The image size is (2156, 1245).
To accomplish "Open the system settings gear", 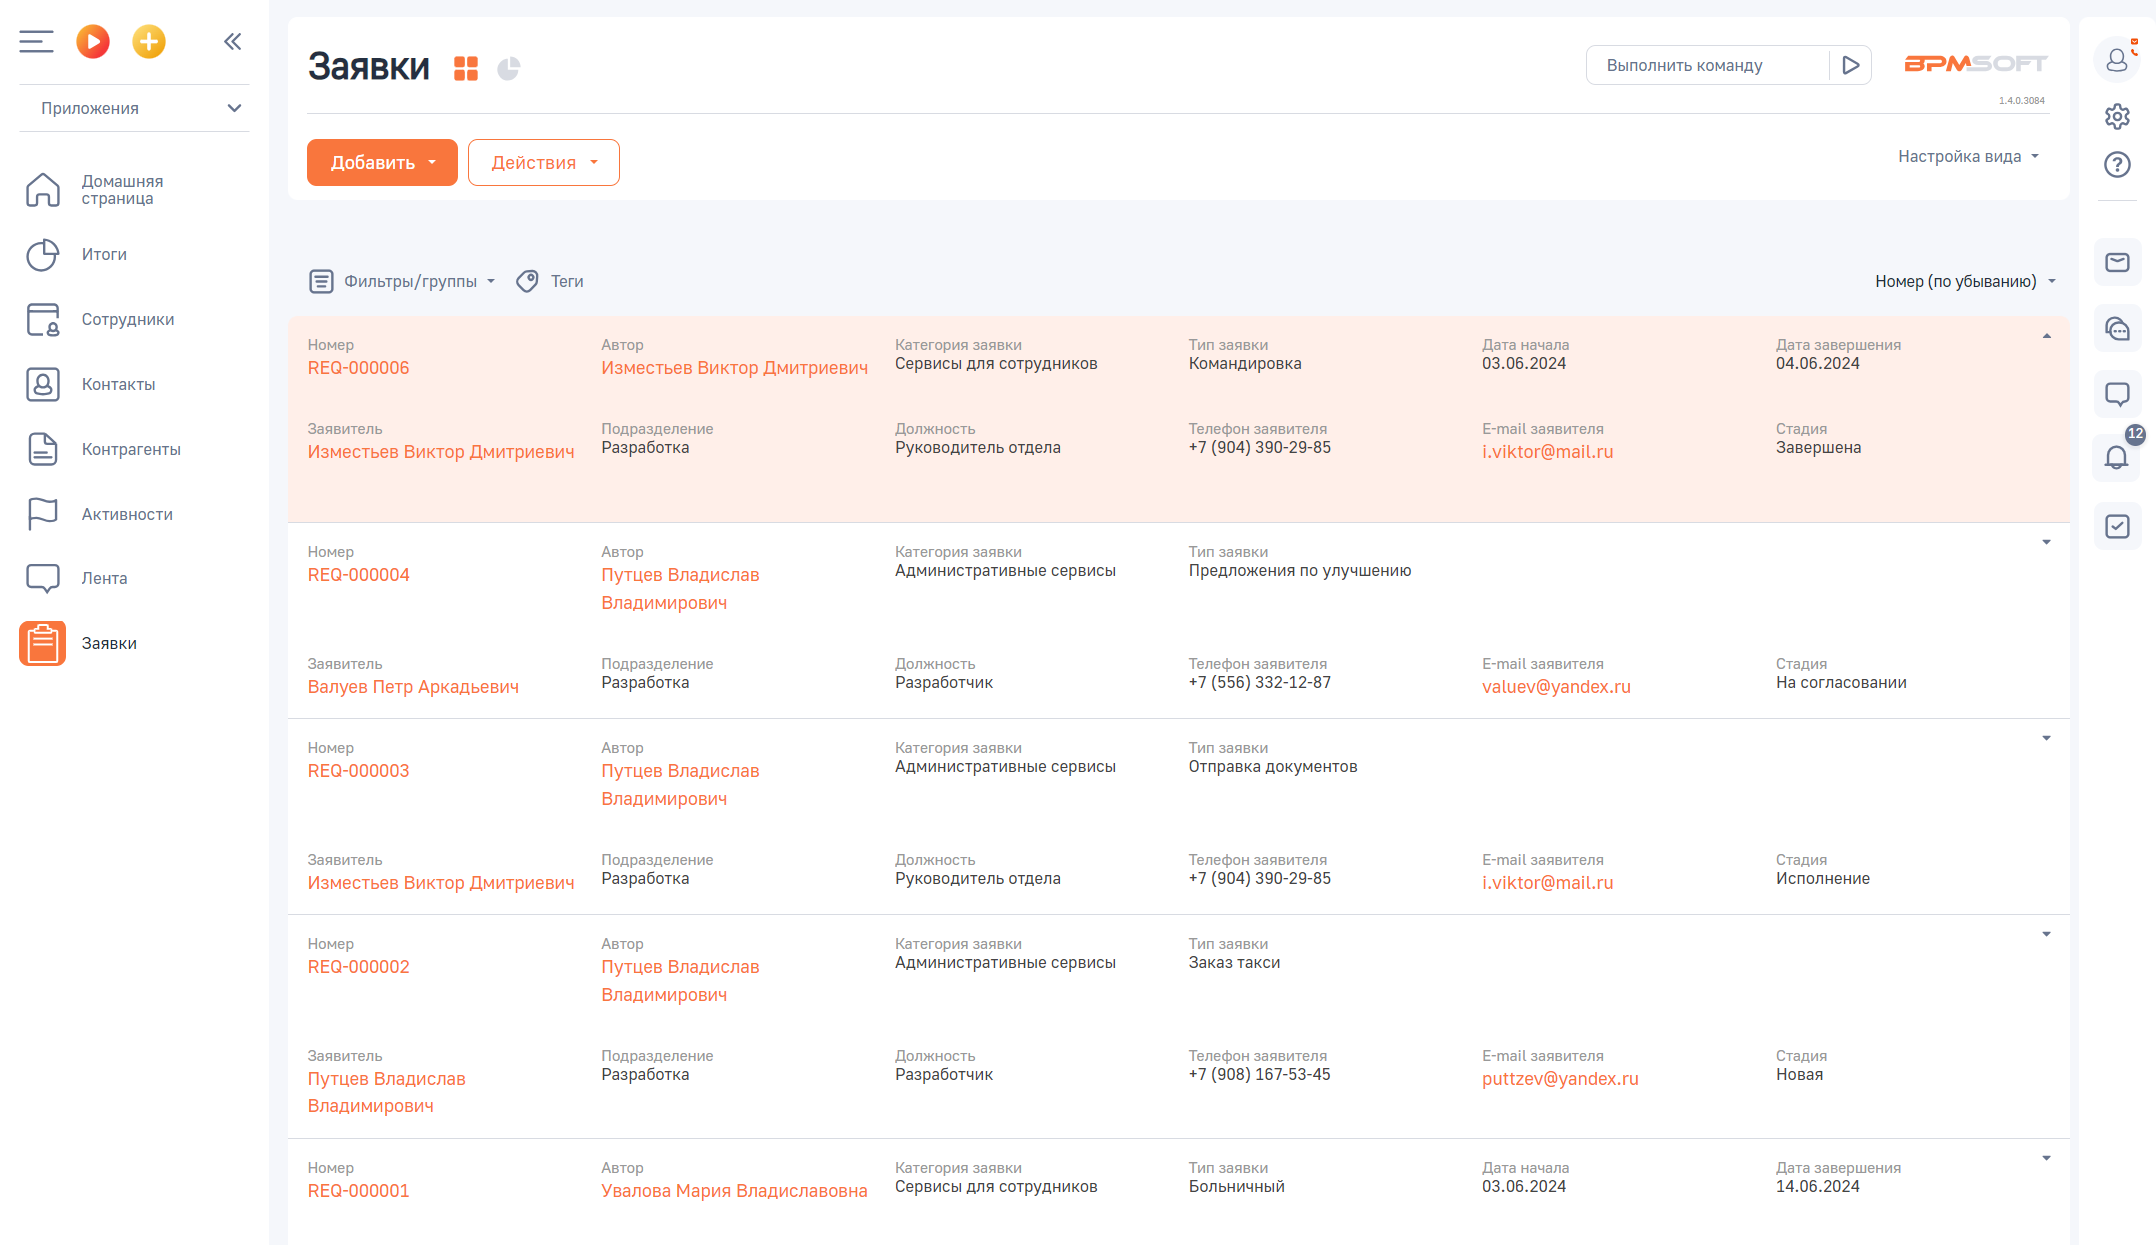I will coord(2117,116).
